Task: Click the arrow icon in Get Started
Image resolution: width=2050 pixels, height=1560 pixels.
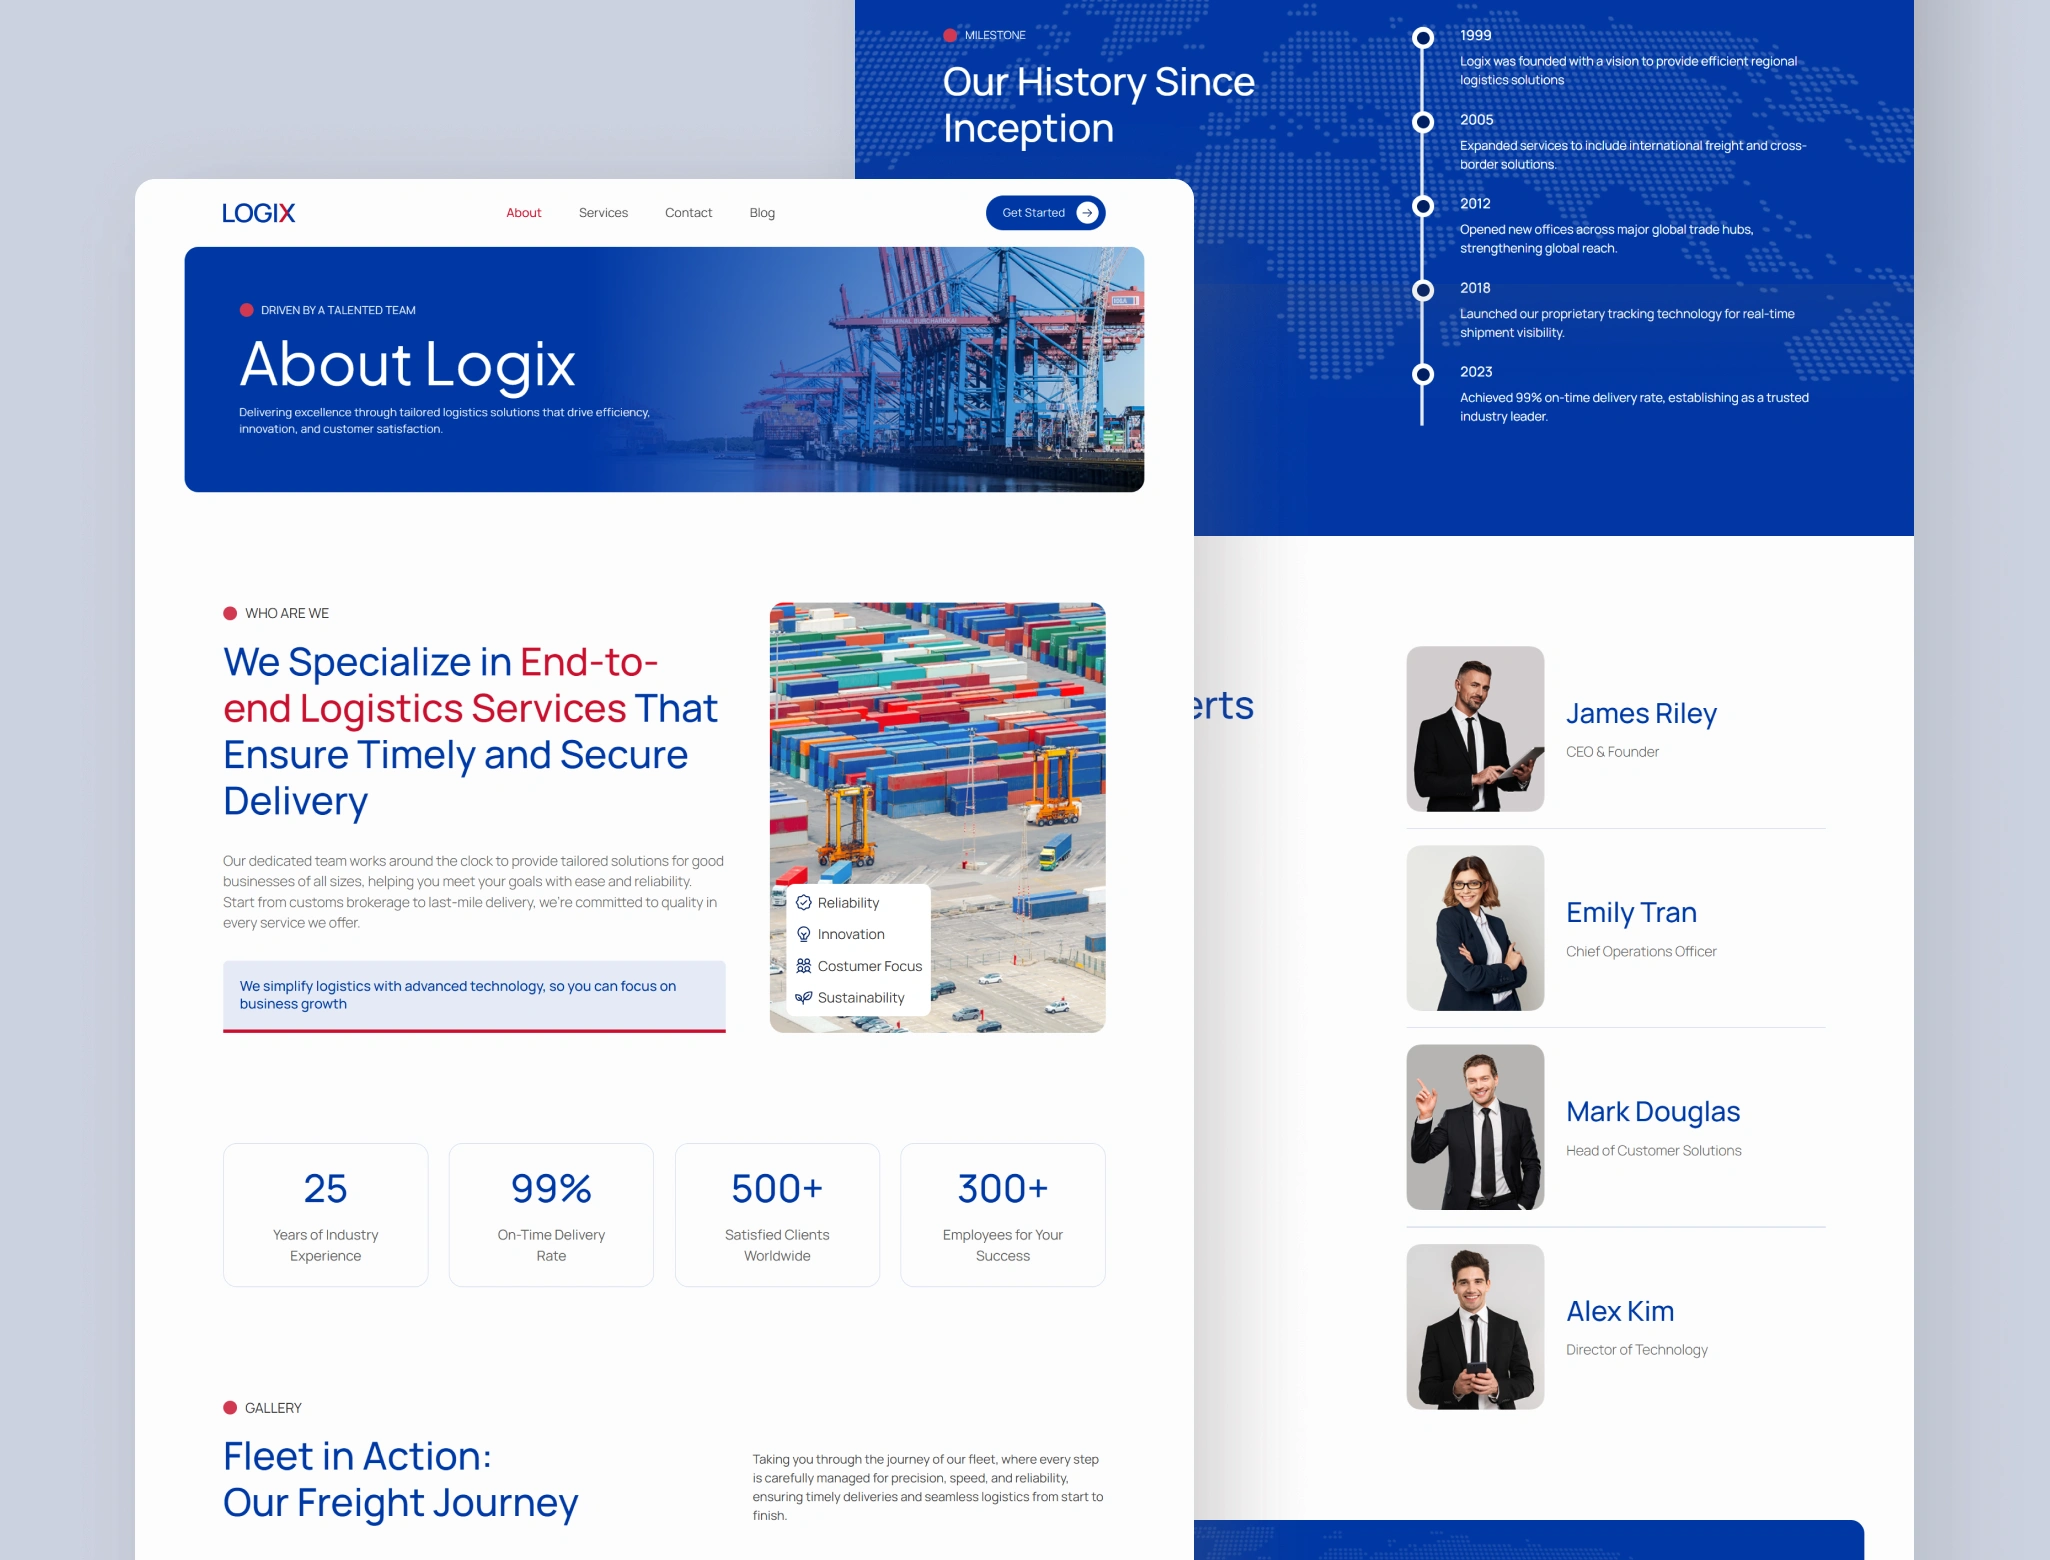Action: click(1087, 213)
